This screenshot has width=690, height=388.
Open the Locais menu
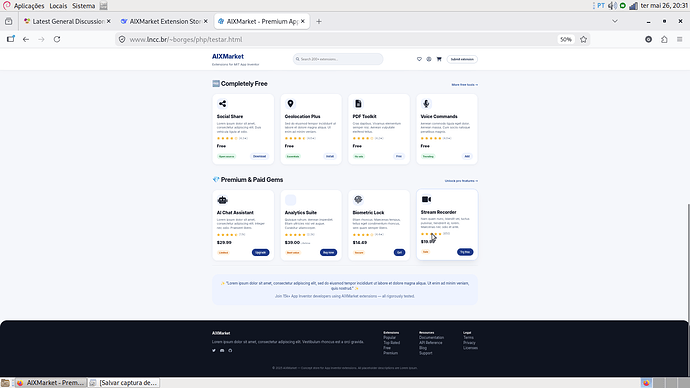click(x=58, y=6)
